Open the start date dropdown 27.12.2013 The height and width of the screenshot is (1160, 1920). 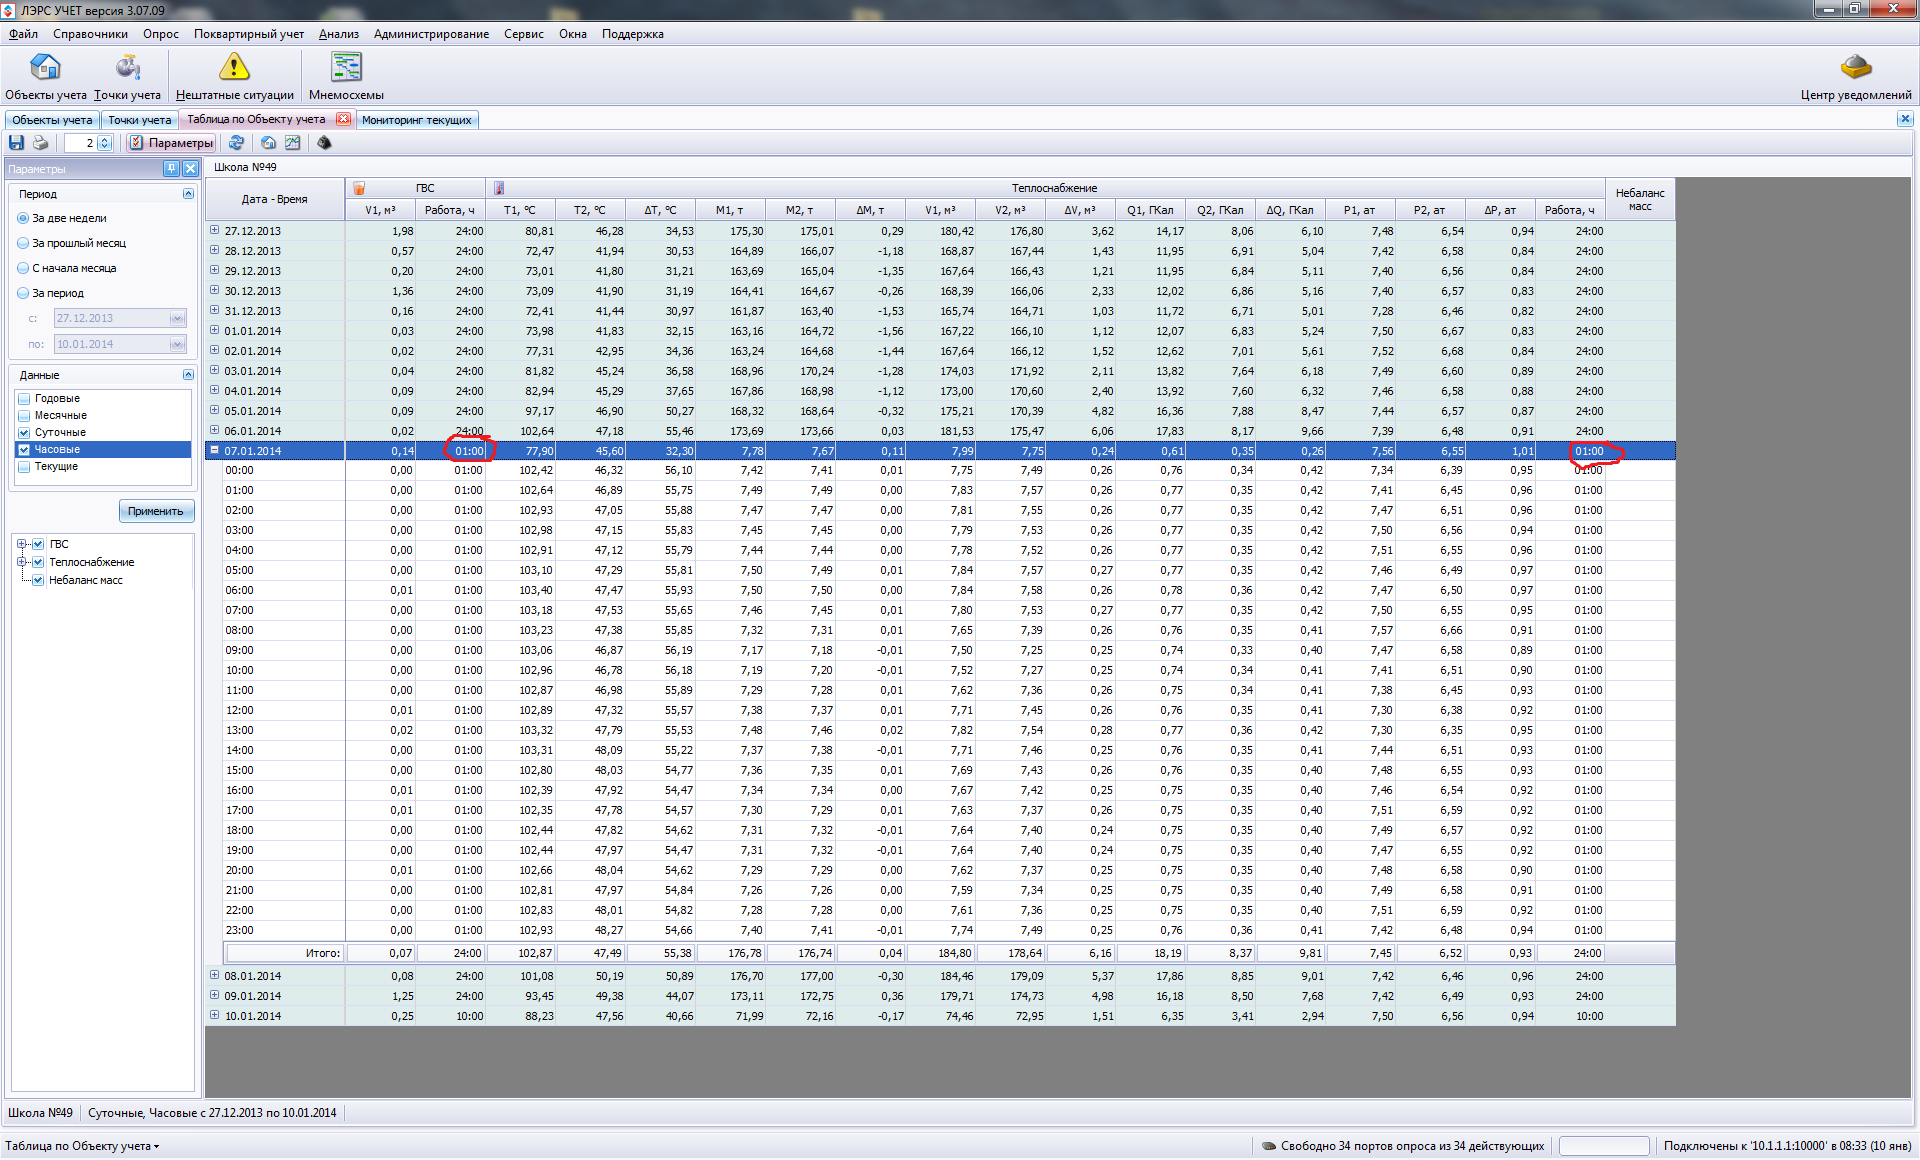(x=177, y=318)
